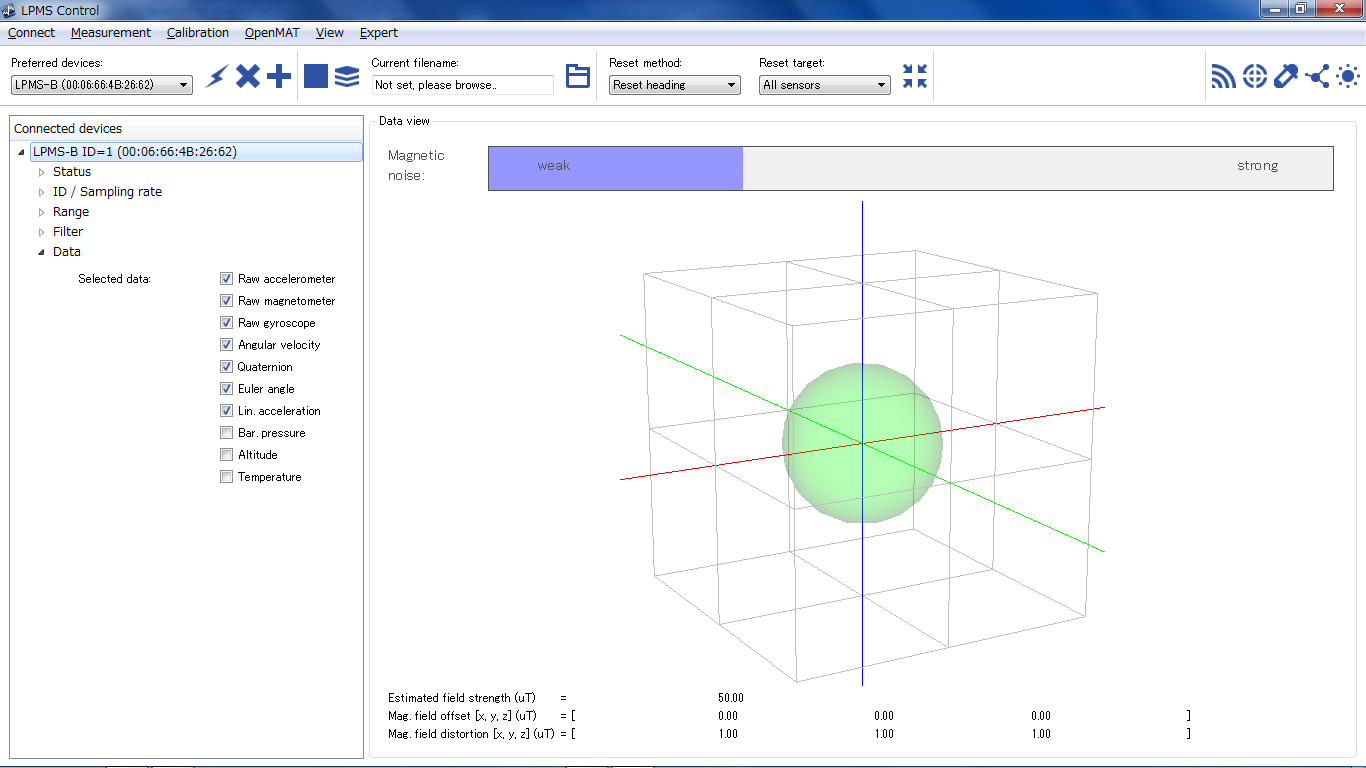Click the folder browse file icon
The height and width of the screenshot is (768, 1366).
578,76
